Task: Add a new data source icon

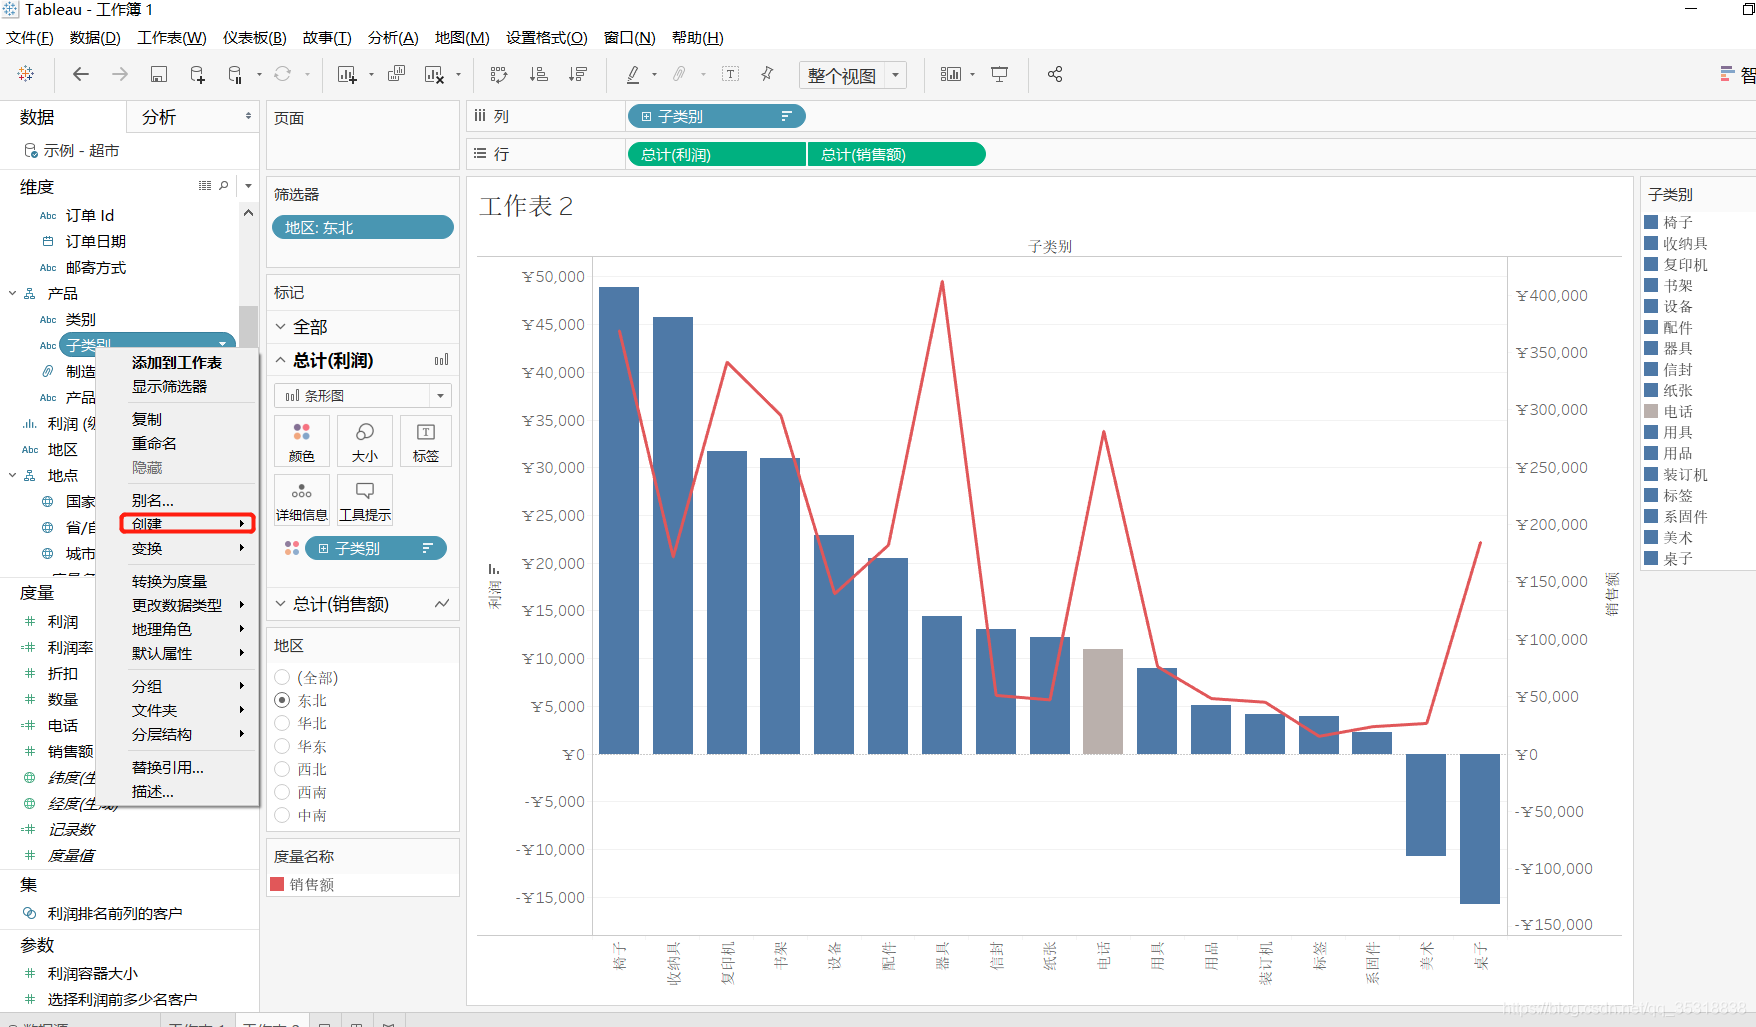Action: 197,74
